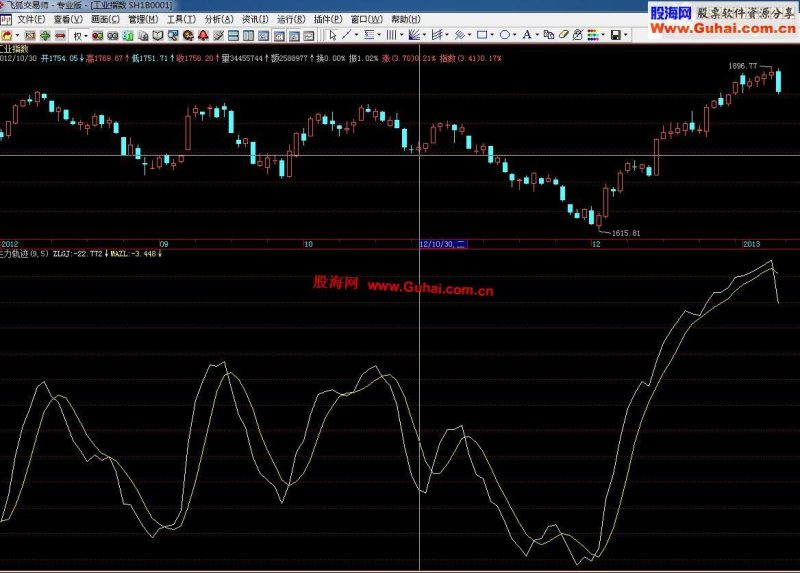Click the home folder toolbar icon
Image resolution: width=800 pixels, height=573 pixels.
tap(7, 35)
